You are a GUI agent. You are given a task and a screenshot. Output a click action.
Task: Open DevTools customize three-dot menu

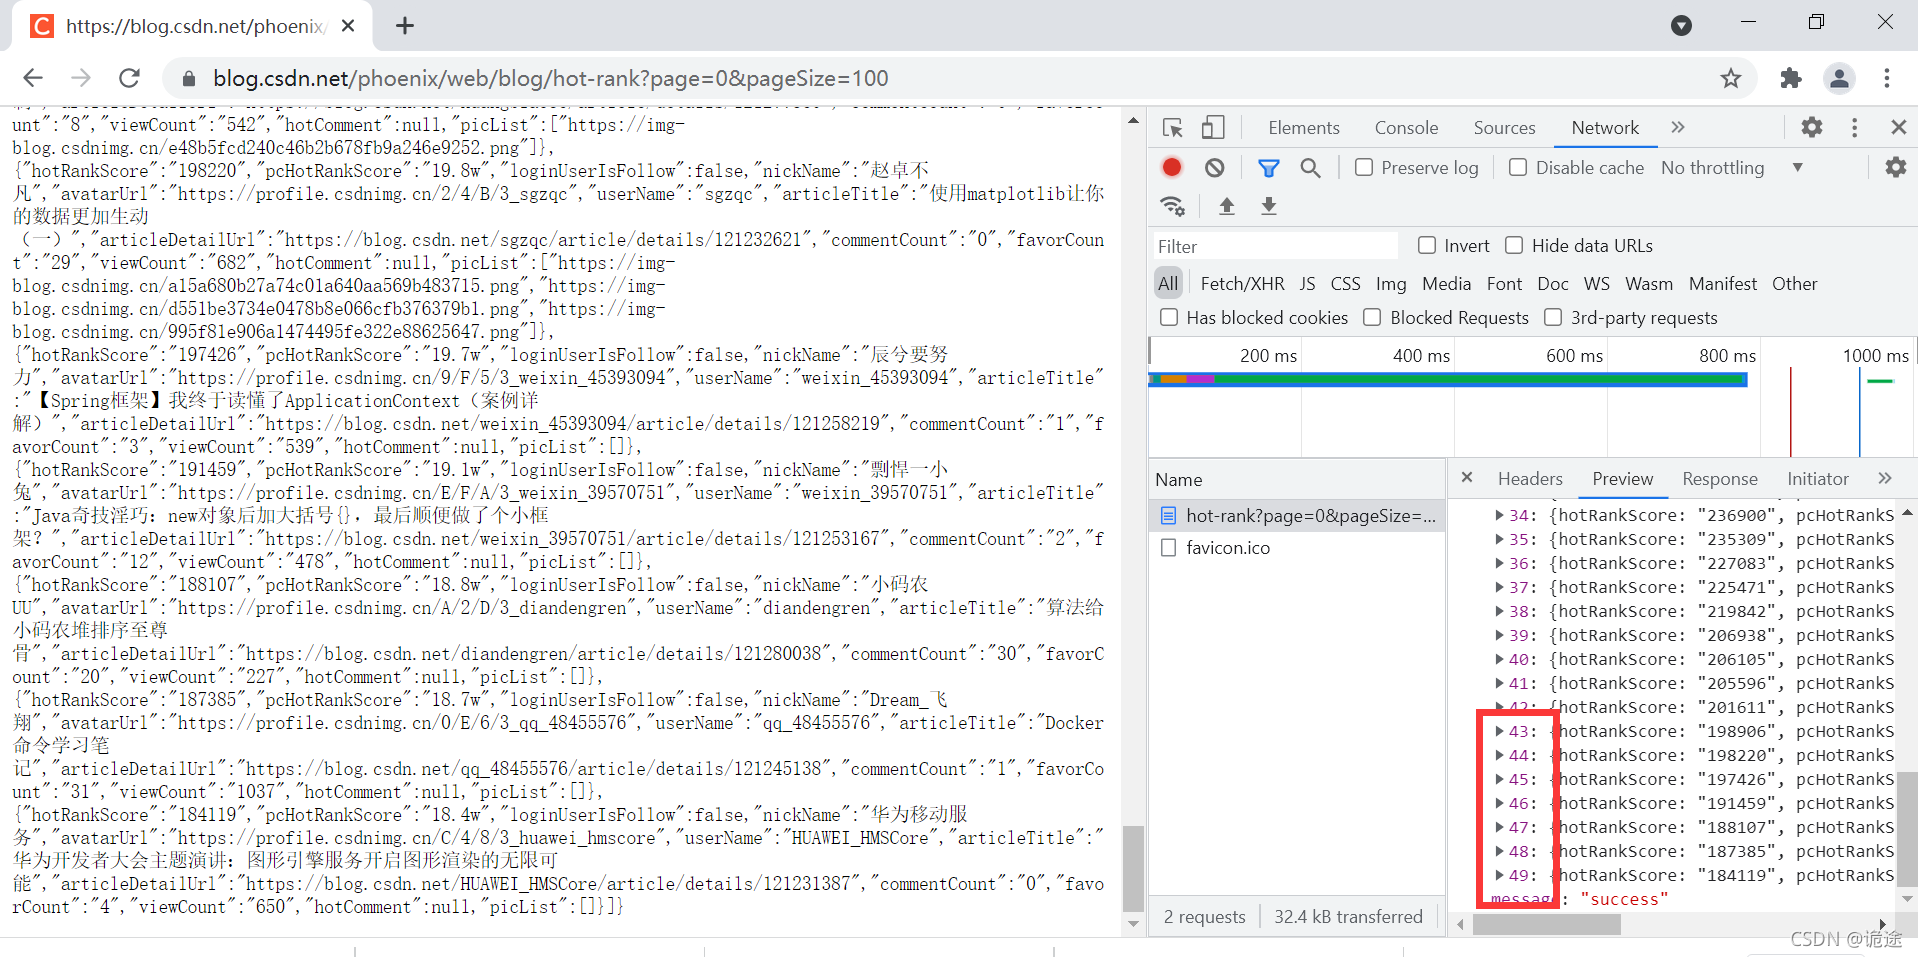tap(1855, 127)
